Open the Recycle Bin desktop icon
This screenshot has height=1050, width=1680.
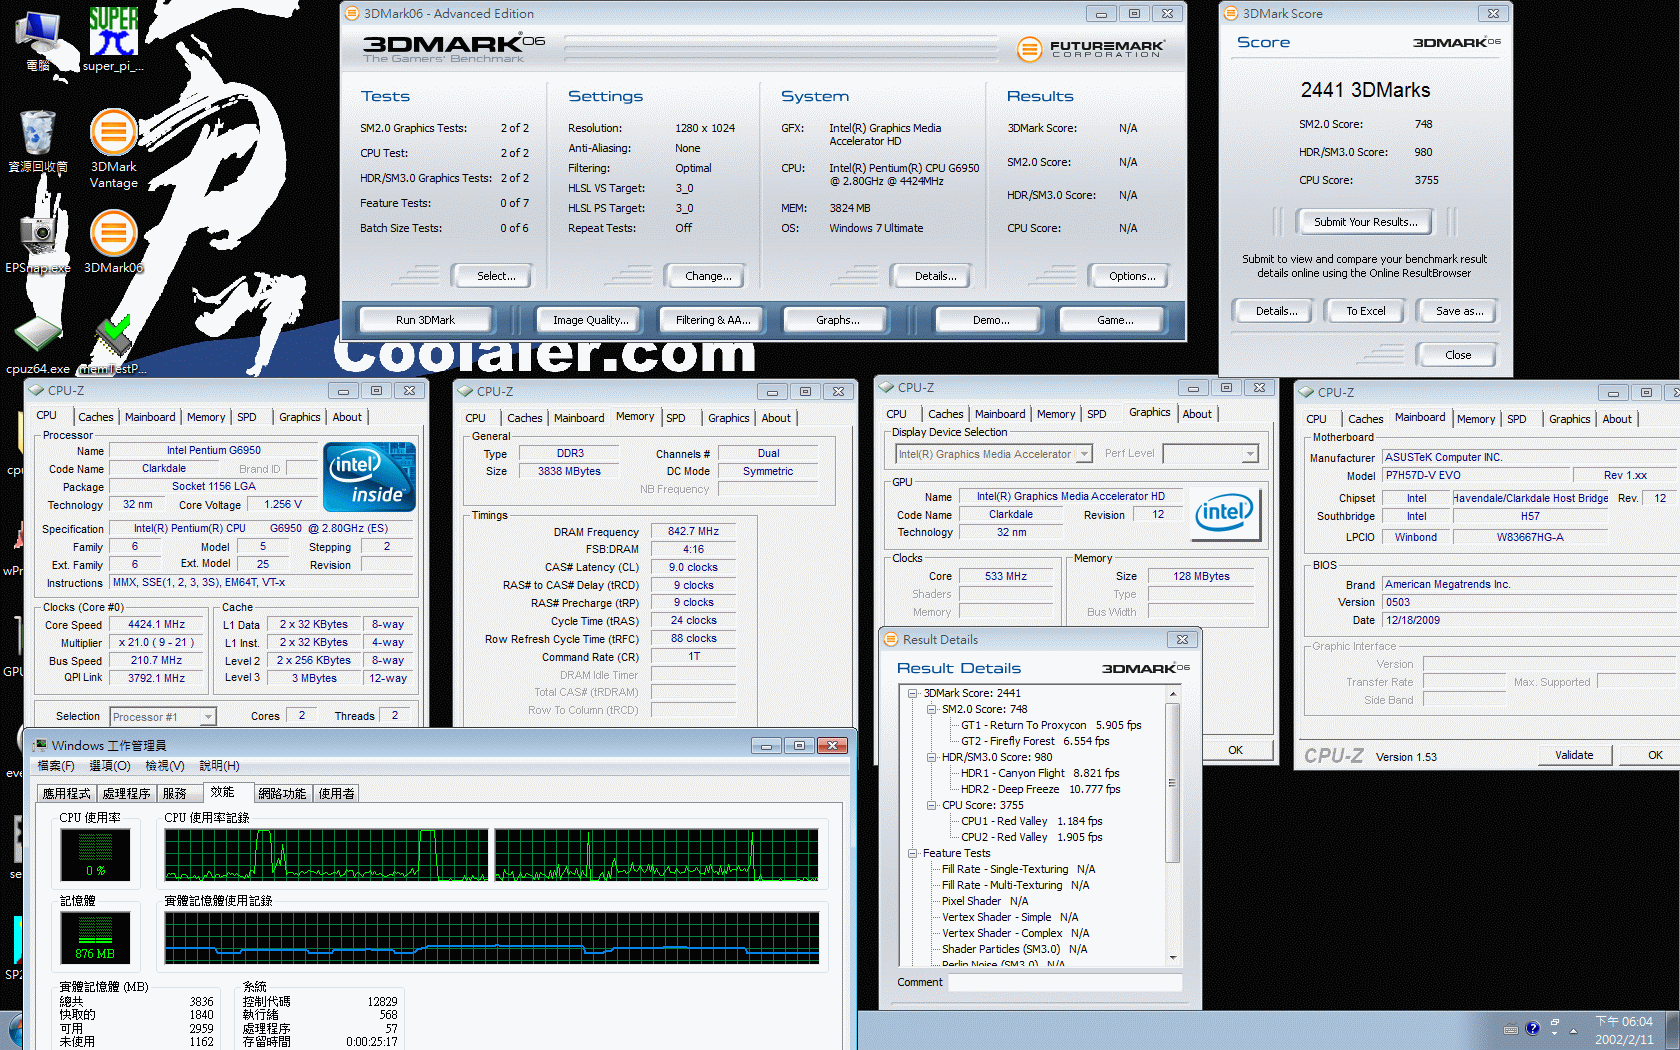click(38, 141)
